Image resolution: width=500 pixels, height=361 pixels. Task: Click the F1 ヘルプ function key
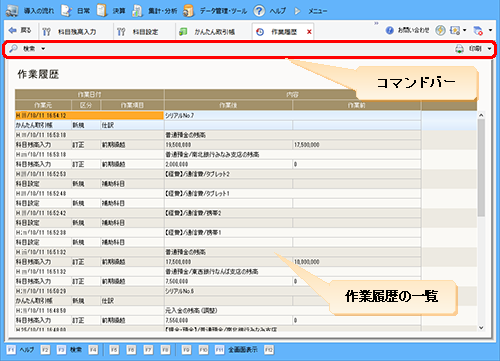coord(20,350)
